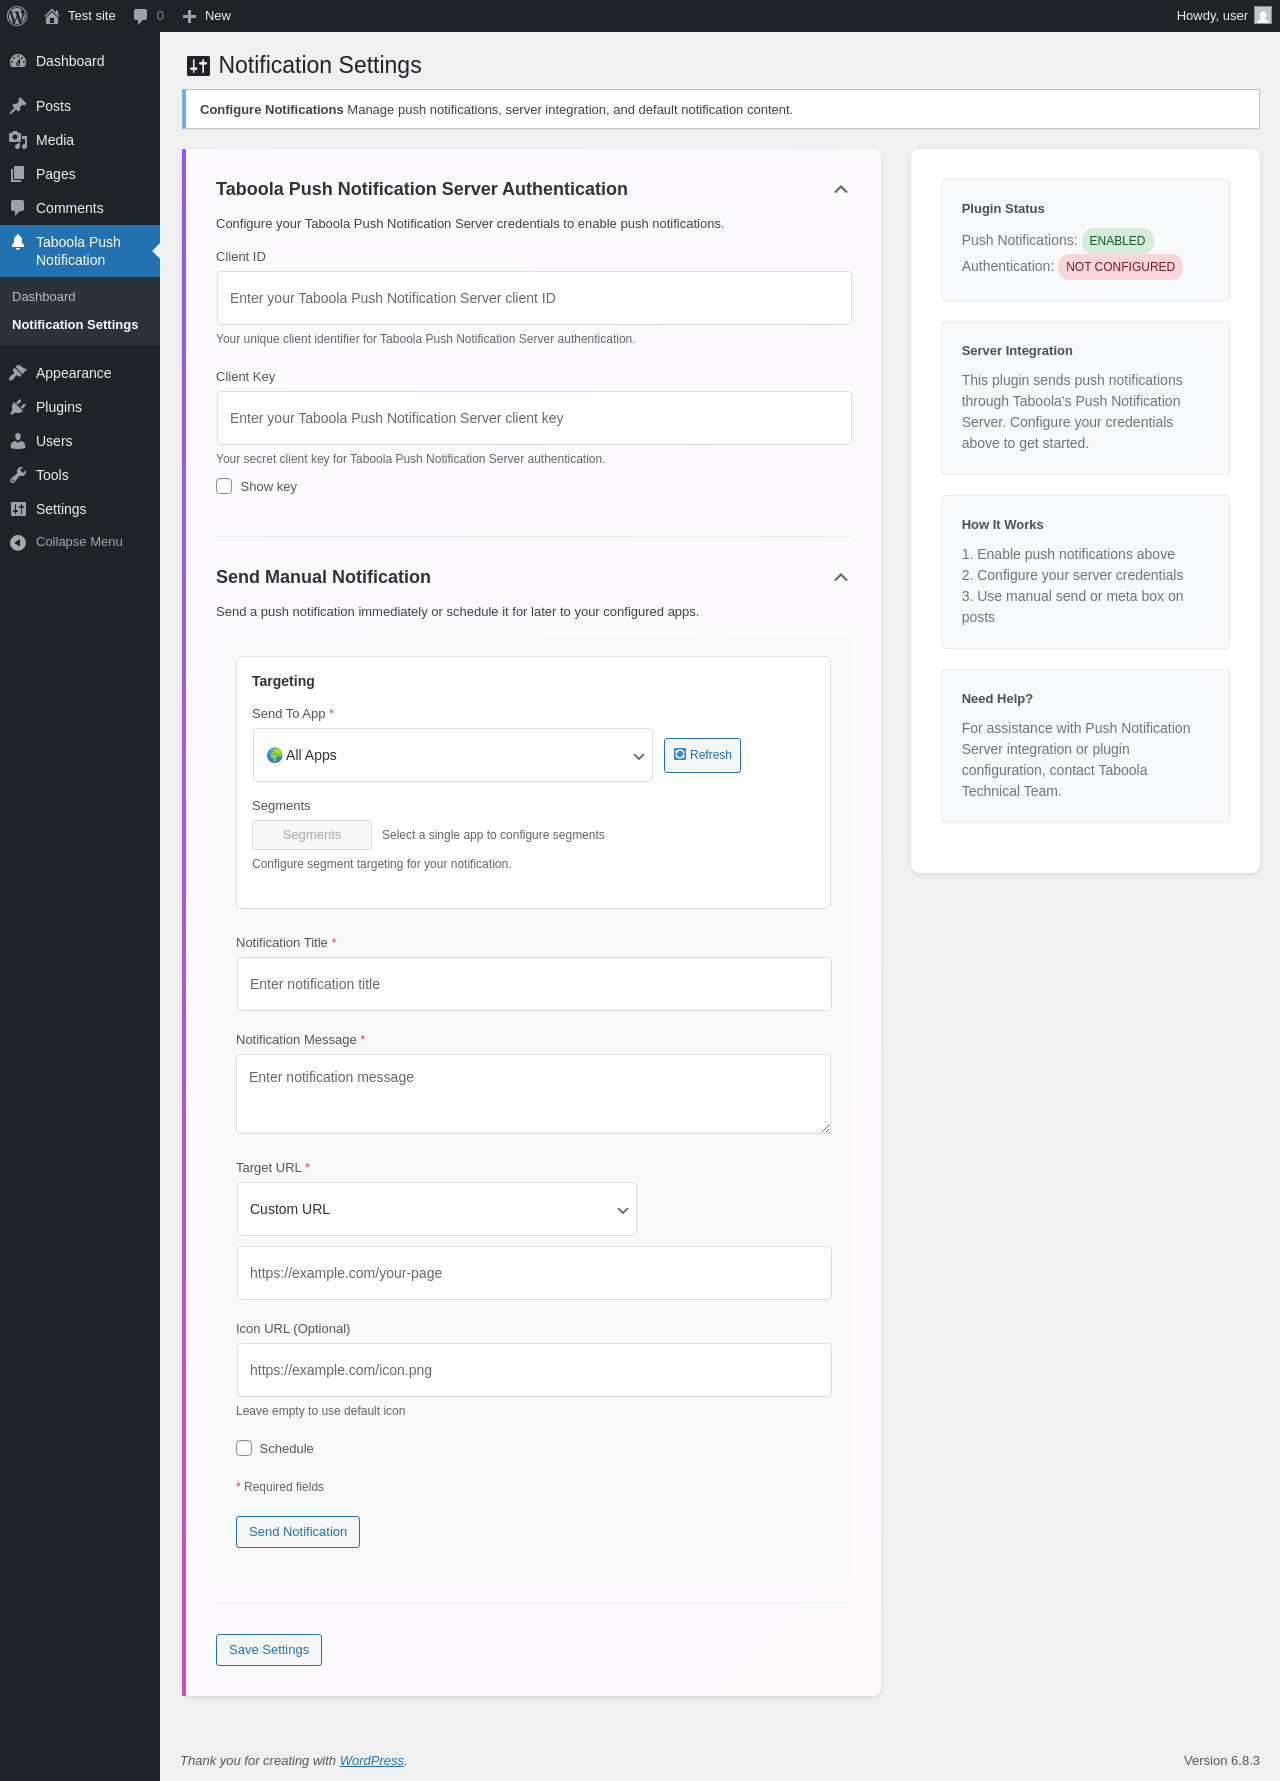Open the Taboola Push Notification menu

point(80,251)
